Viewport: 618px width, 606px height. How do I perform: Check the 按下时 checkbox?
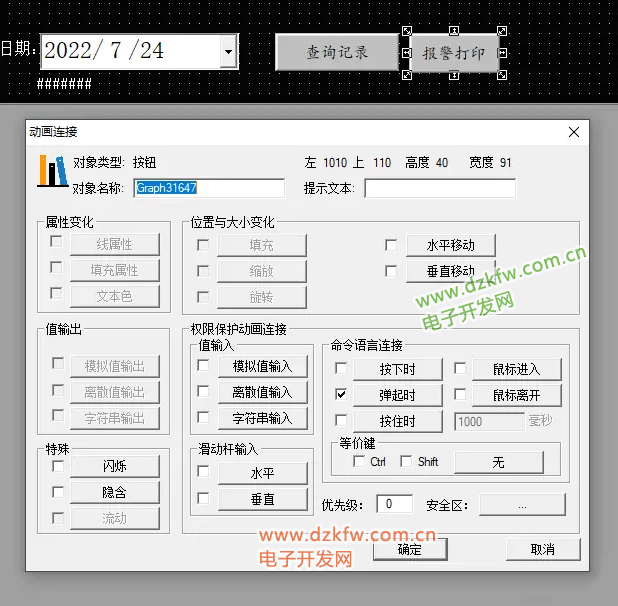click(x=341, y=369)
